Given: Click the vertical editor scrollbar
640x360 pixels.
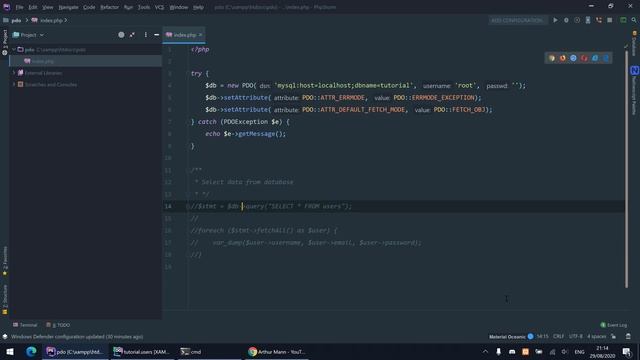Looking at the screenshot, I should click(626, 169).
